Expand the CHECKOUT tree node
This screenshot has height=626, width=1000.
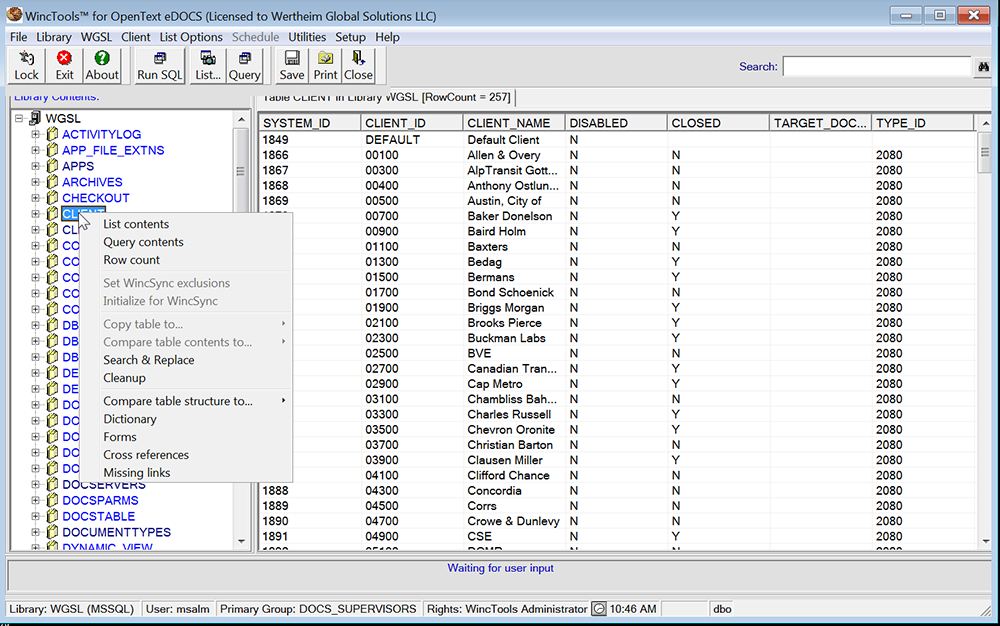tap(36, 198)
